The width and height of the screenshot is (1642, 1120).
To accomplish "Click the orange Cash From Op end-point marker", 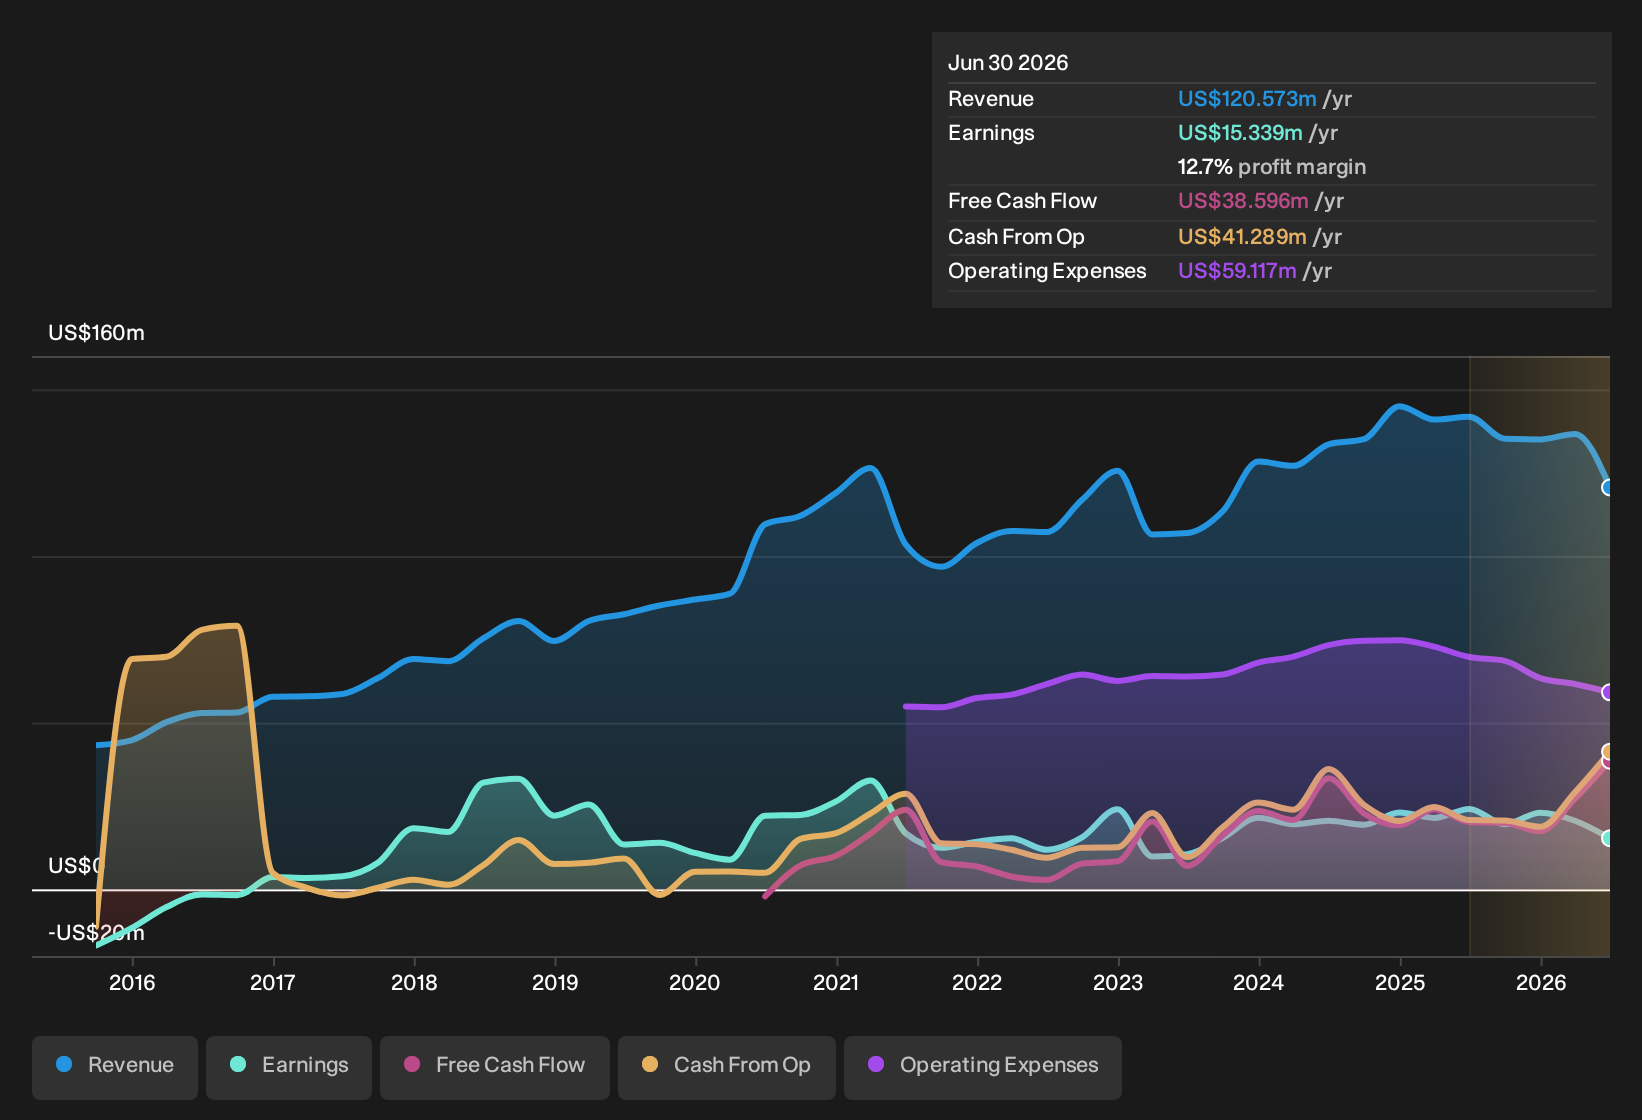I will 1608,751.
